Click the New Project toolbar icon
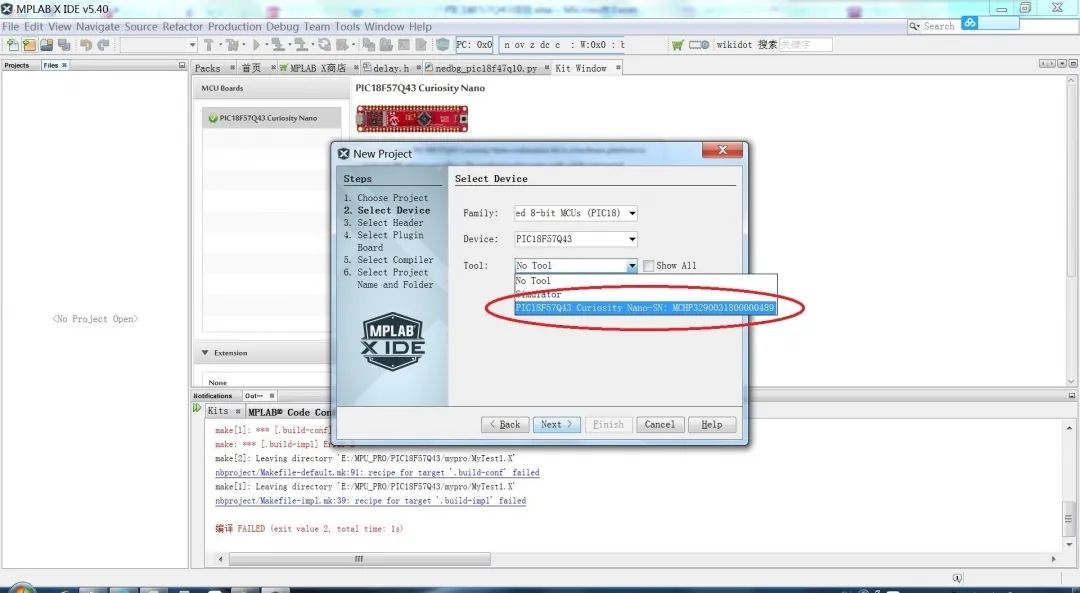 [x=29, y=45]
